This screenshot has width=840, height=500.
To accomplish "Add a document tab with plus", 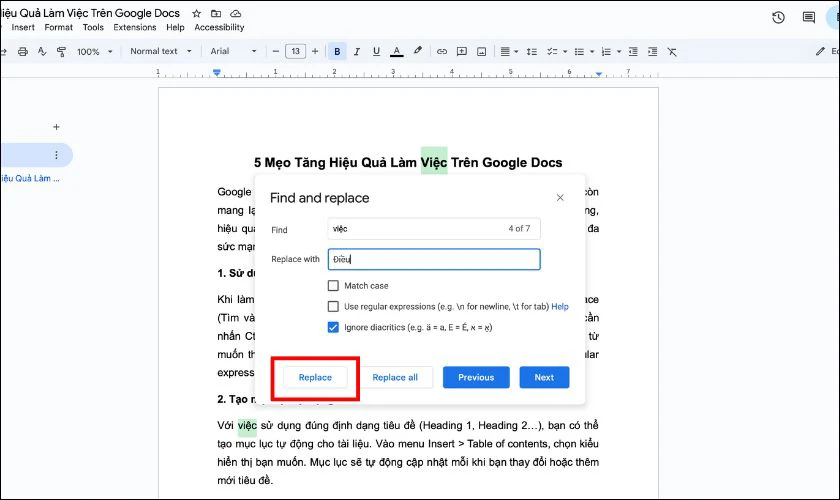I will point(56,127).
